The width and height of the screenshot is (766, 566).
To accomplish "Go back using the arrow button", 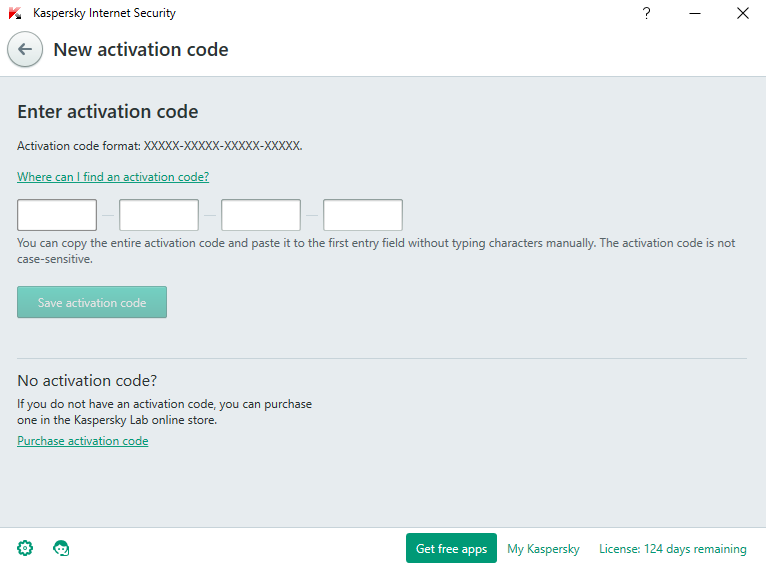I will coord(25,49).
